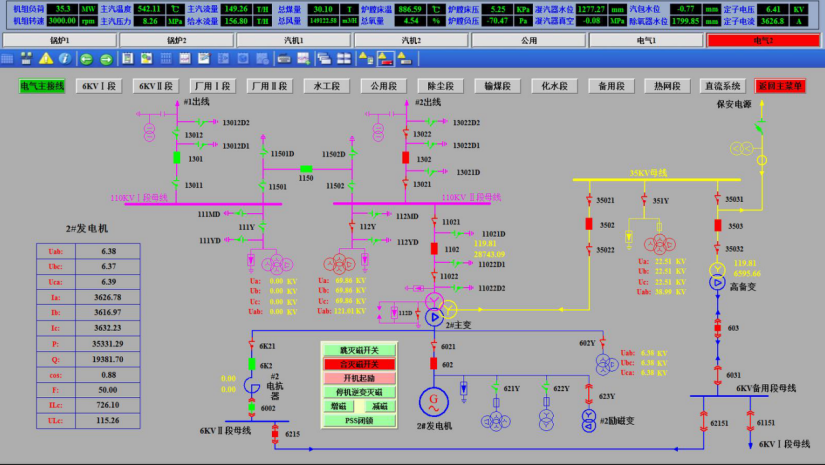Click the 2#主变 transformer symbol

(x=433, y=316)
